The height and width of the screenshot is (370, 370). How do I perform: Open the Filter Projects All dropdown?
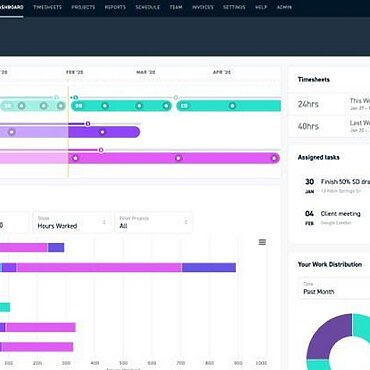coord(153,222)
